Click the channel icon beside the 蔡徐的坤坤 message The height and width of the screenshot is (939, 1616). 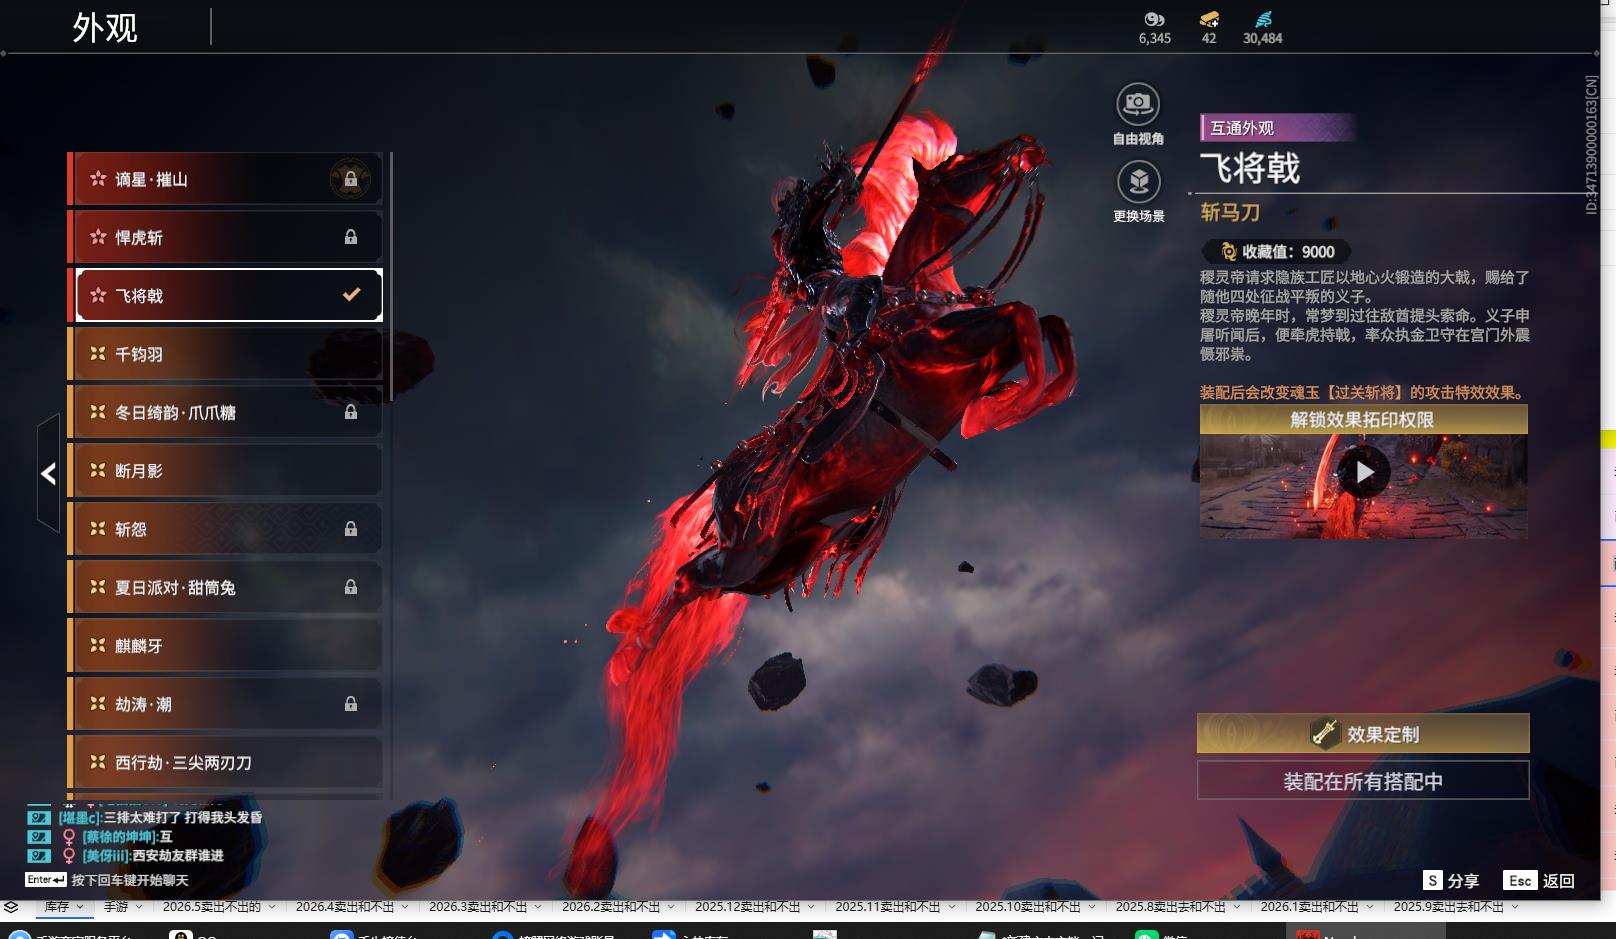(38, 837)
